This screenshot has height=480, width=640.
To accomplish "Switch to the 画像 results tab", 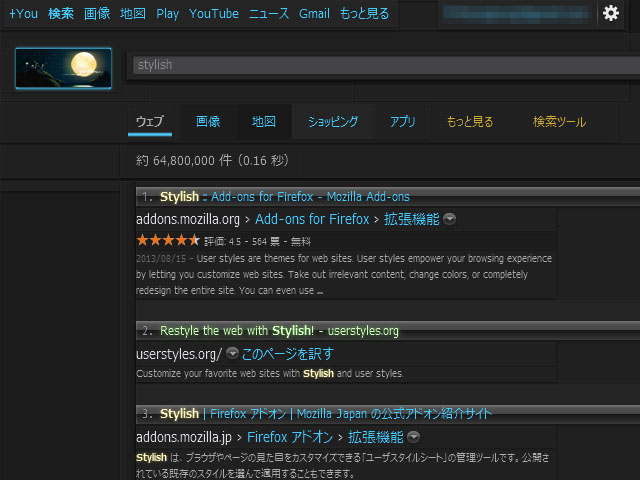I will tap(208, 121).
